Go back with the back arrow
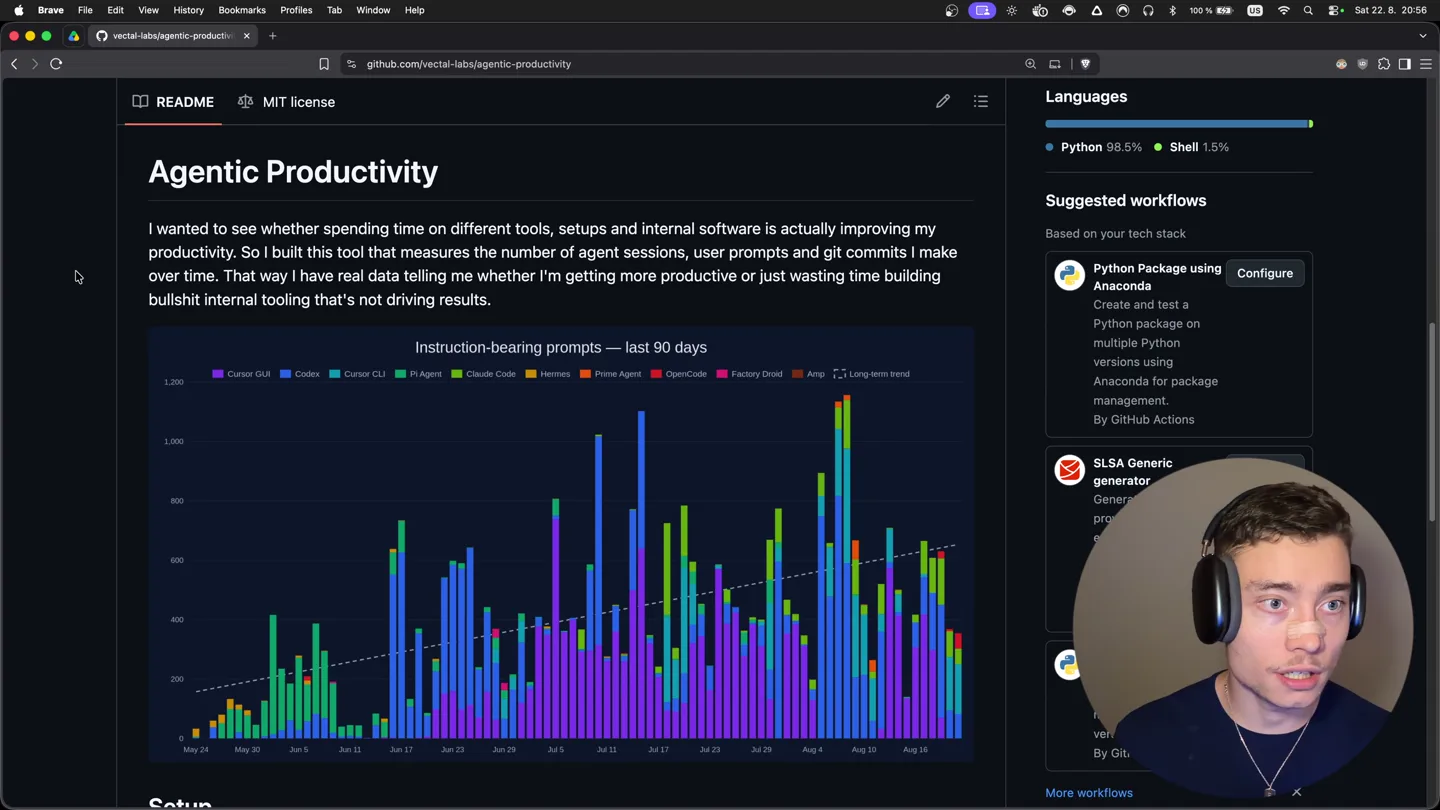This screenshot has height=810, width=1440. [x=14, y=64]
